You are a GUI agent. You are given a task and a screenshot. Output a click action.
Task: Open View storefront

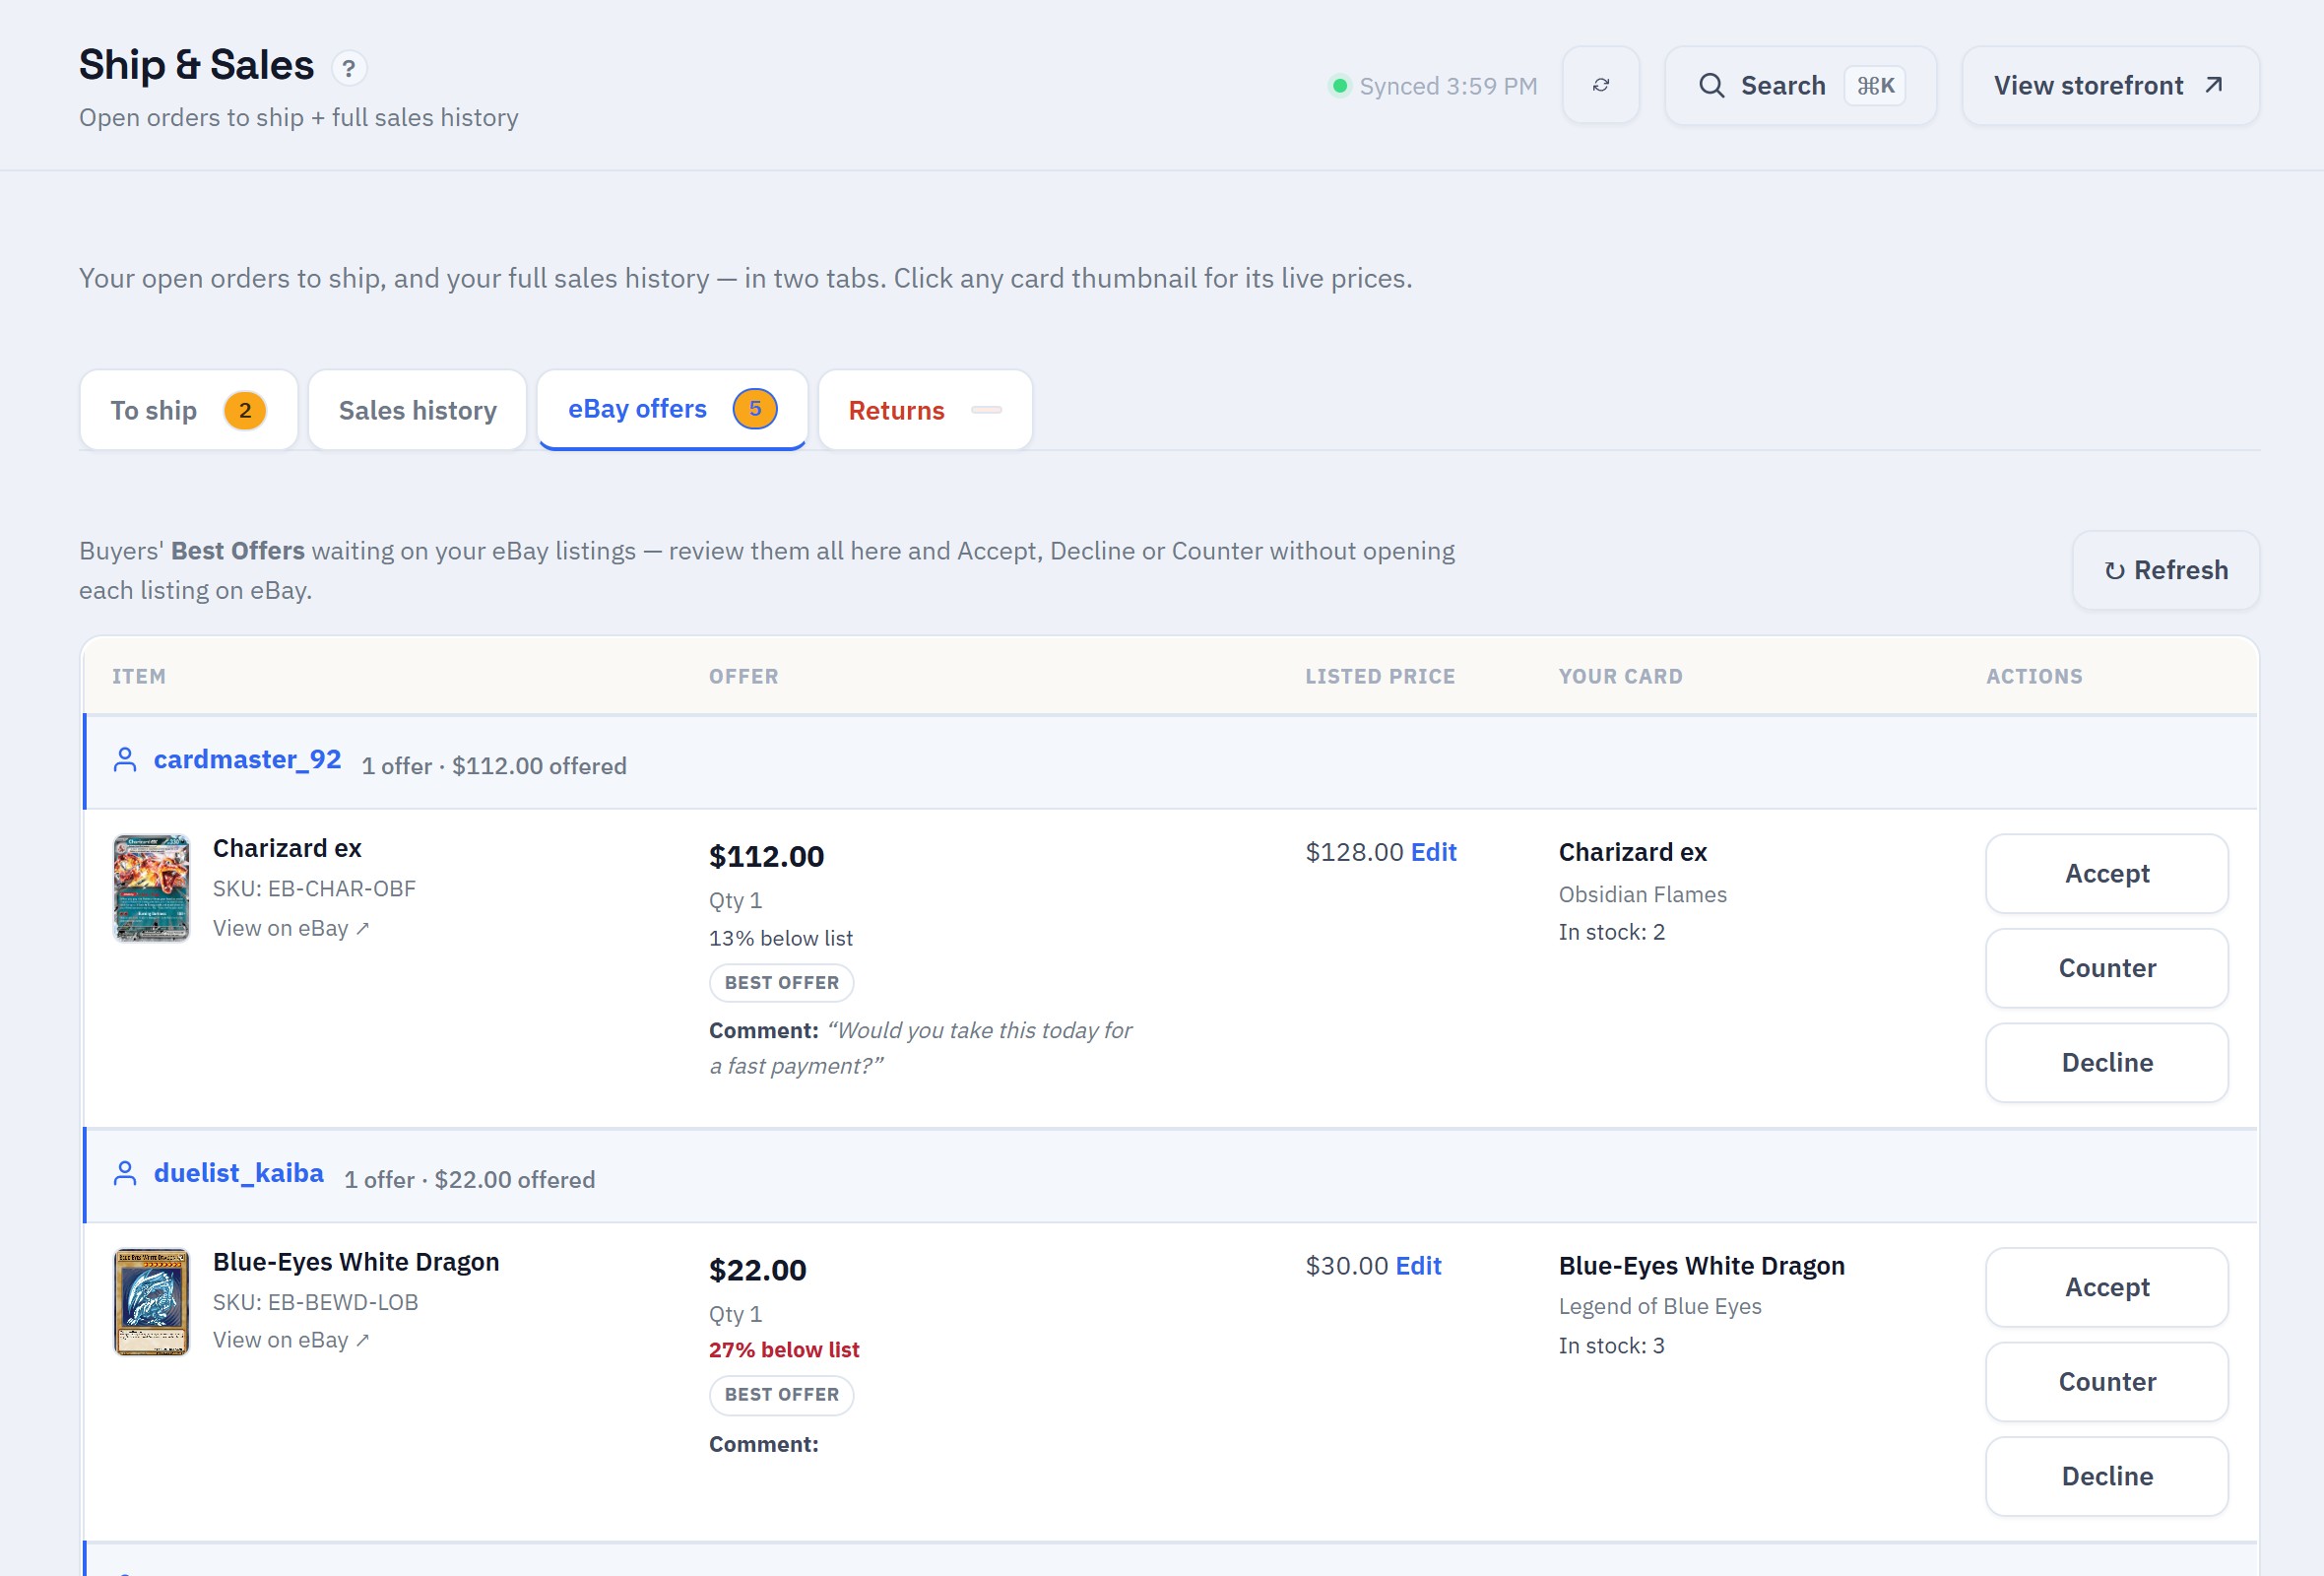pyautogui.click(x=2110, y=86)
